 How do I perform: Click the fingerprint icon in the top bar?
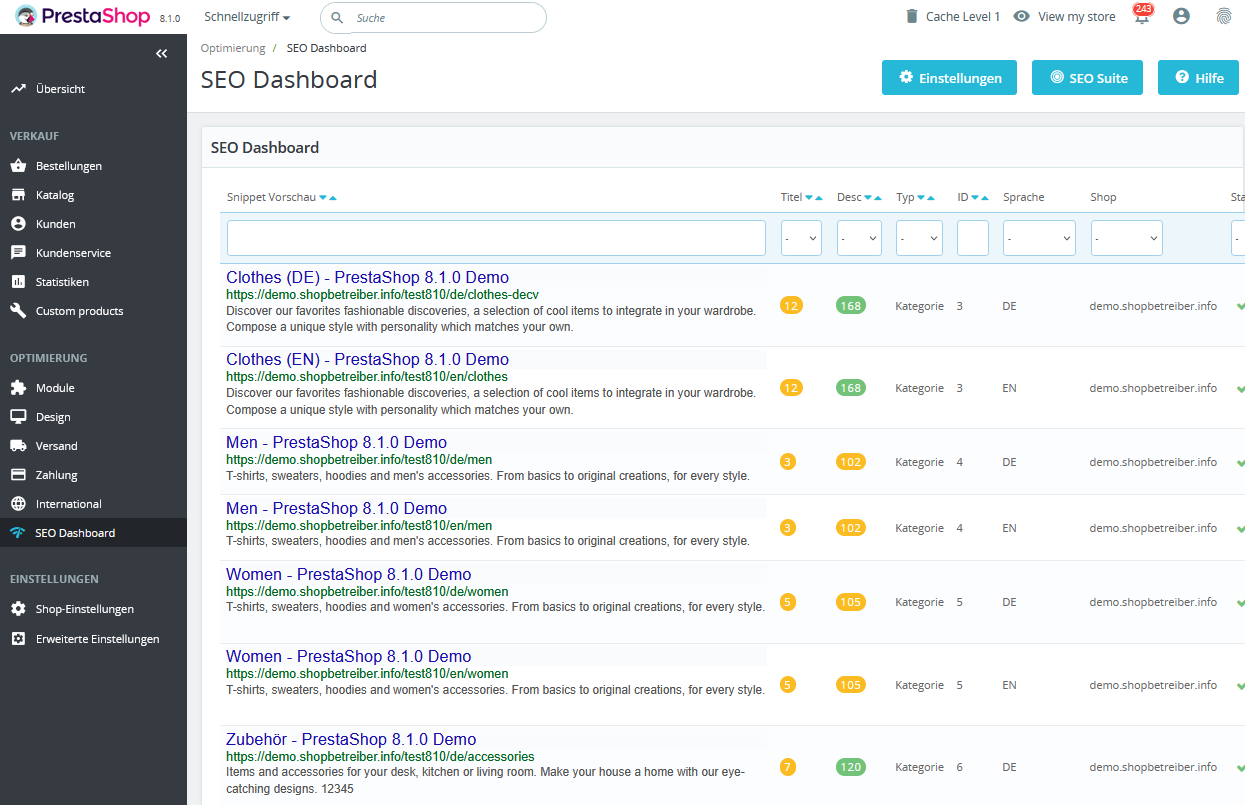pos(1224,17)
